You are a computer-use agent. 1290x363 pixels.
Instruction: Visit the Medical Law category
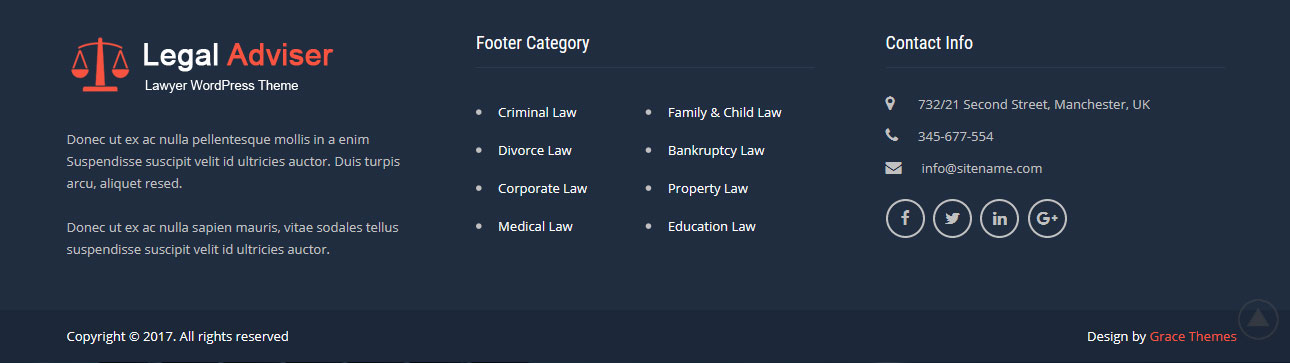tap(535, 226)
